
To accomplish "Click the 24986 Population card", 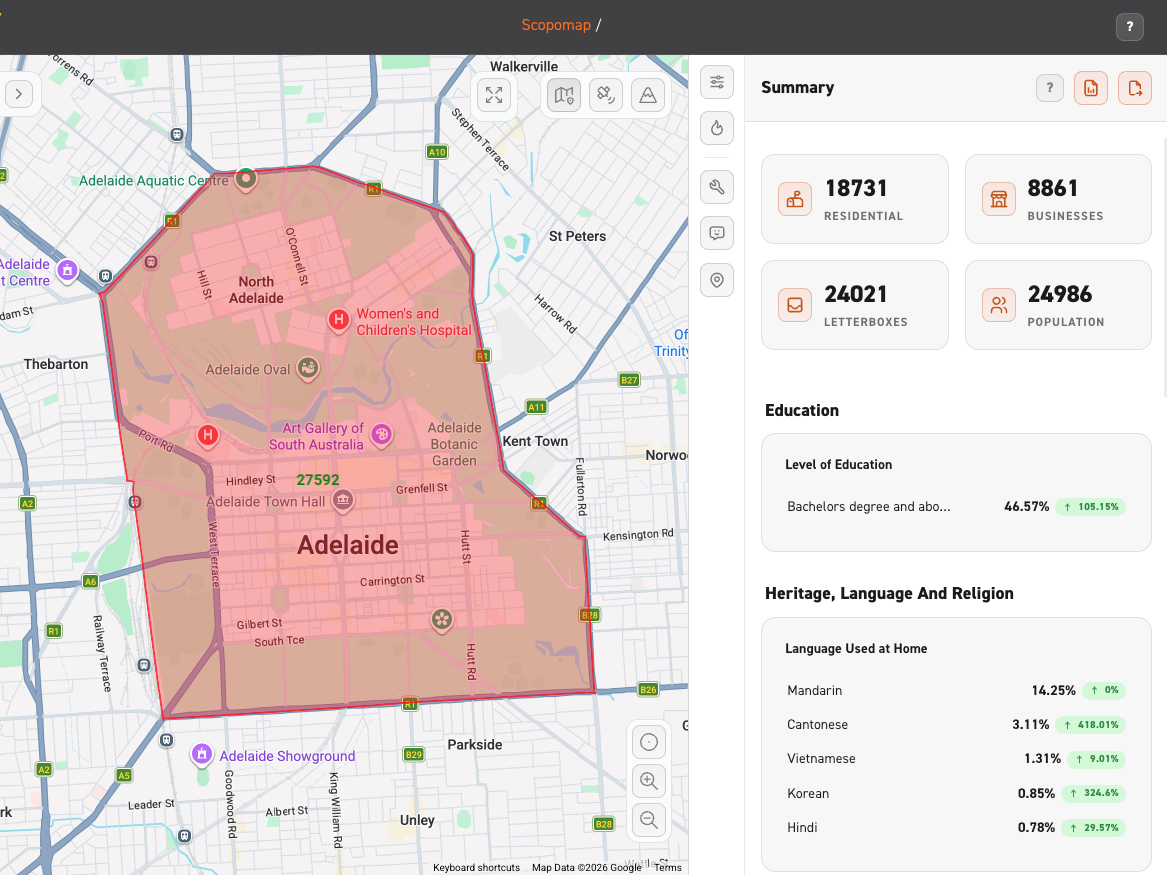I will coord(1058,304).
